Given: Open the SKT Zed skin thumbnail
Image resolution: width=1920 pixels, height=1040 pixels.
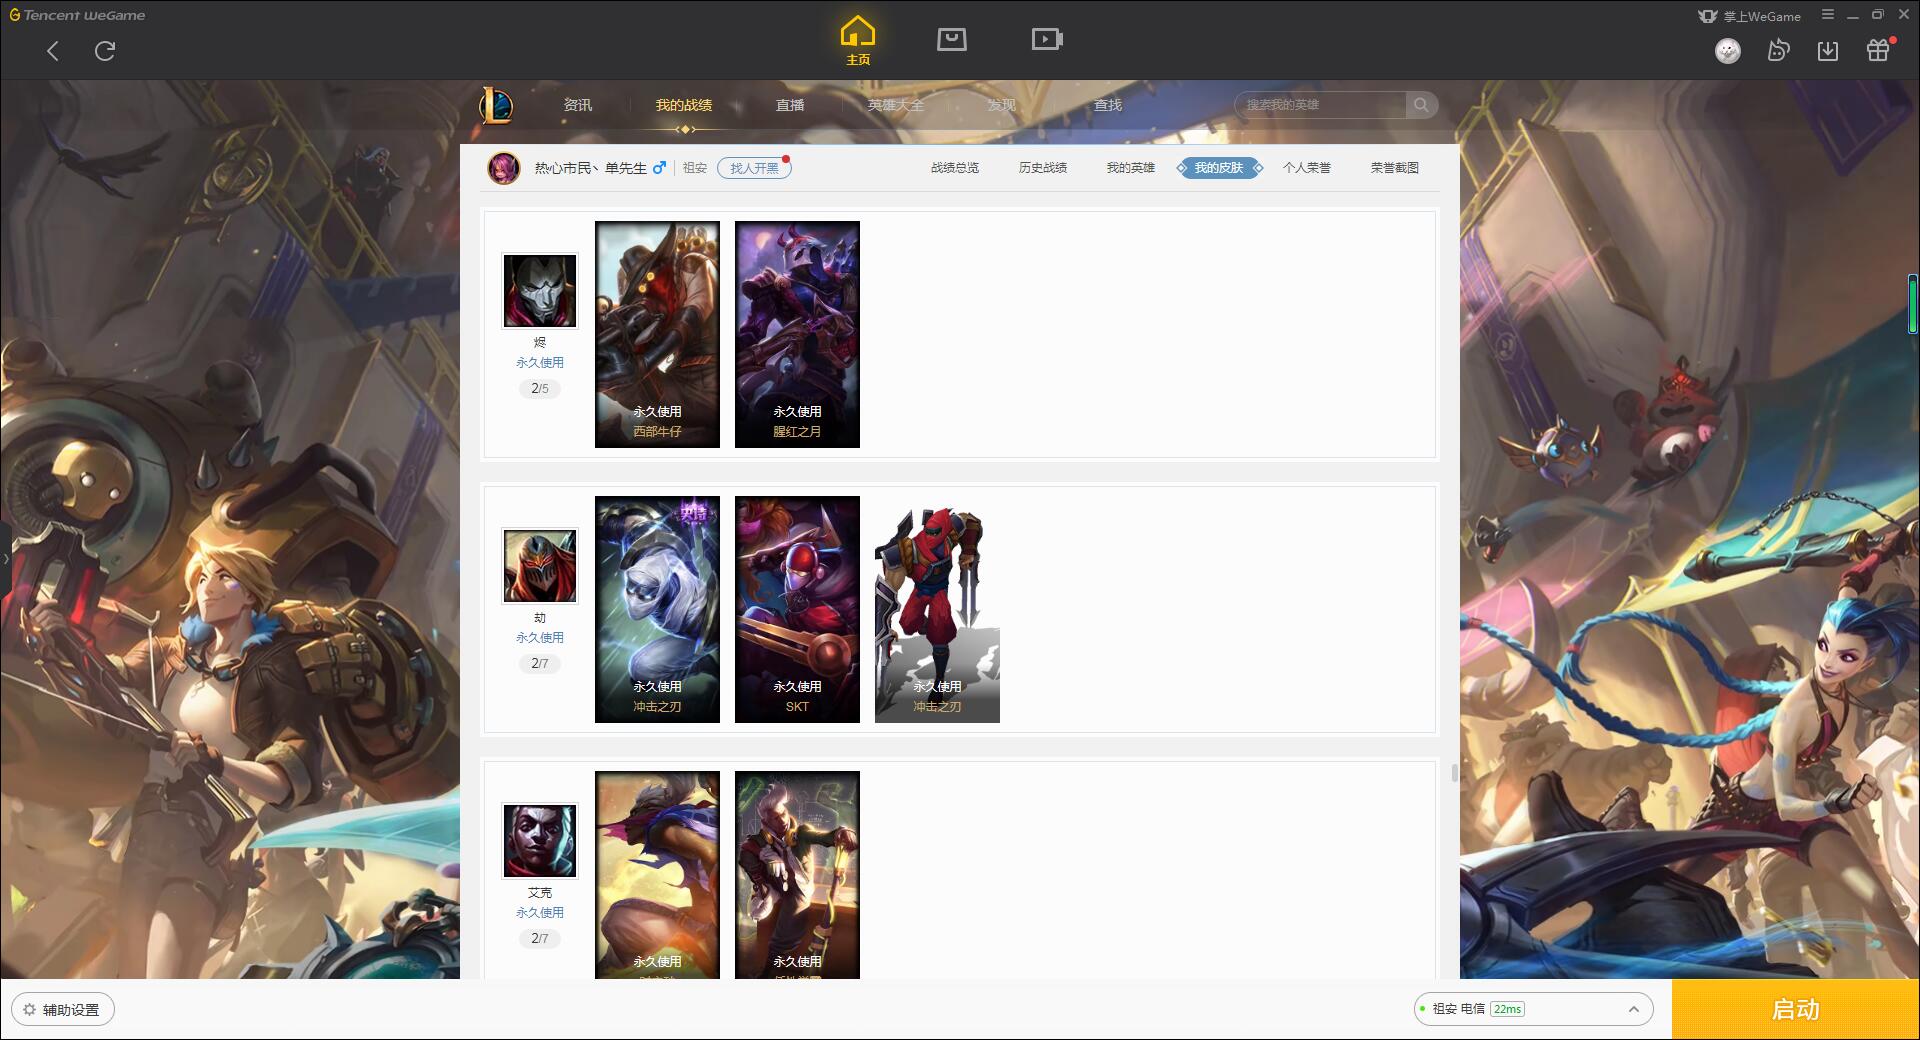Looking at the screenshot, I should 797,609.
